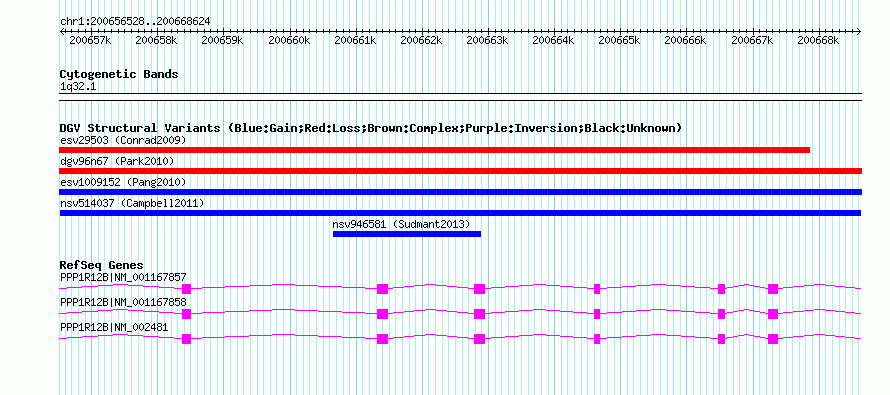The height and width of the screenshot is (395, 890).
Task: Select the 200664k ruler tick label
Action: (x=553, y=40)
